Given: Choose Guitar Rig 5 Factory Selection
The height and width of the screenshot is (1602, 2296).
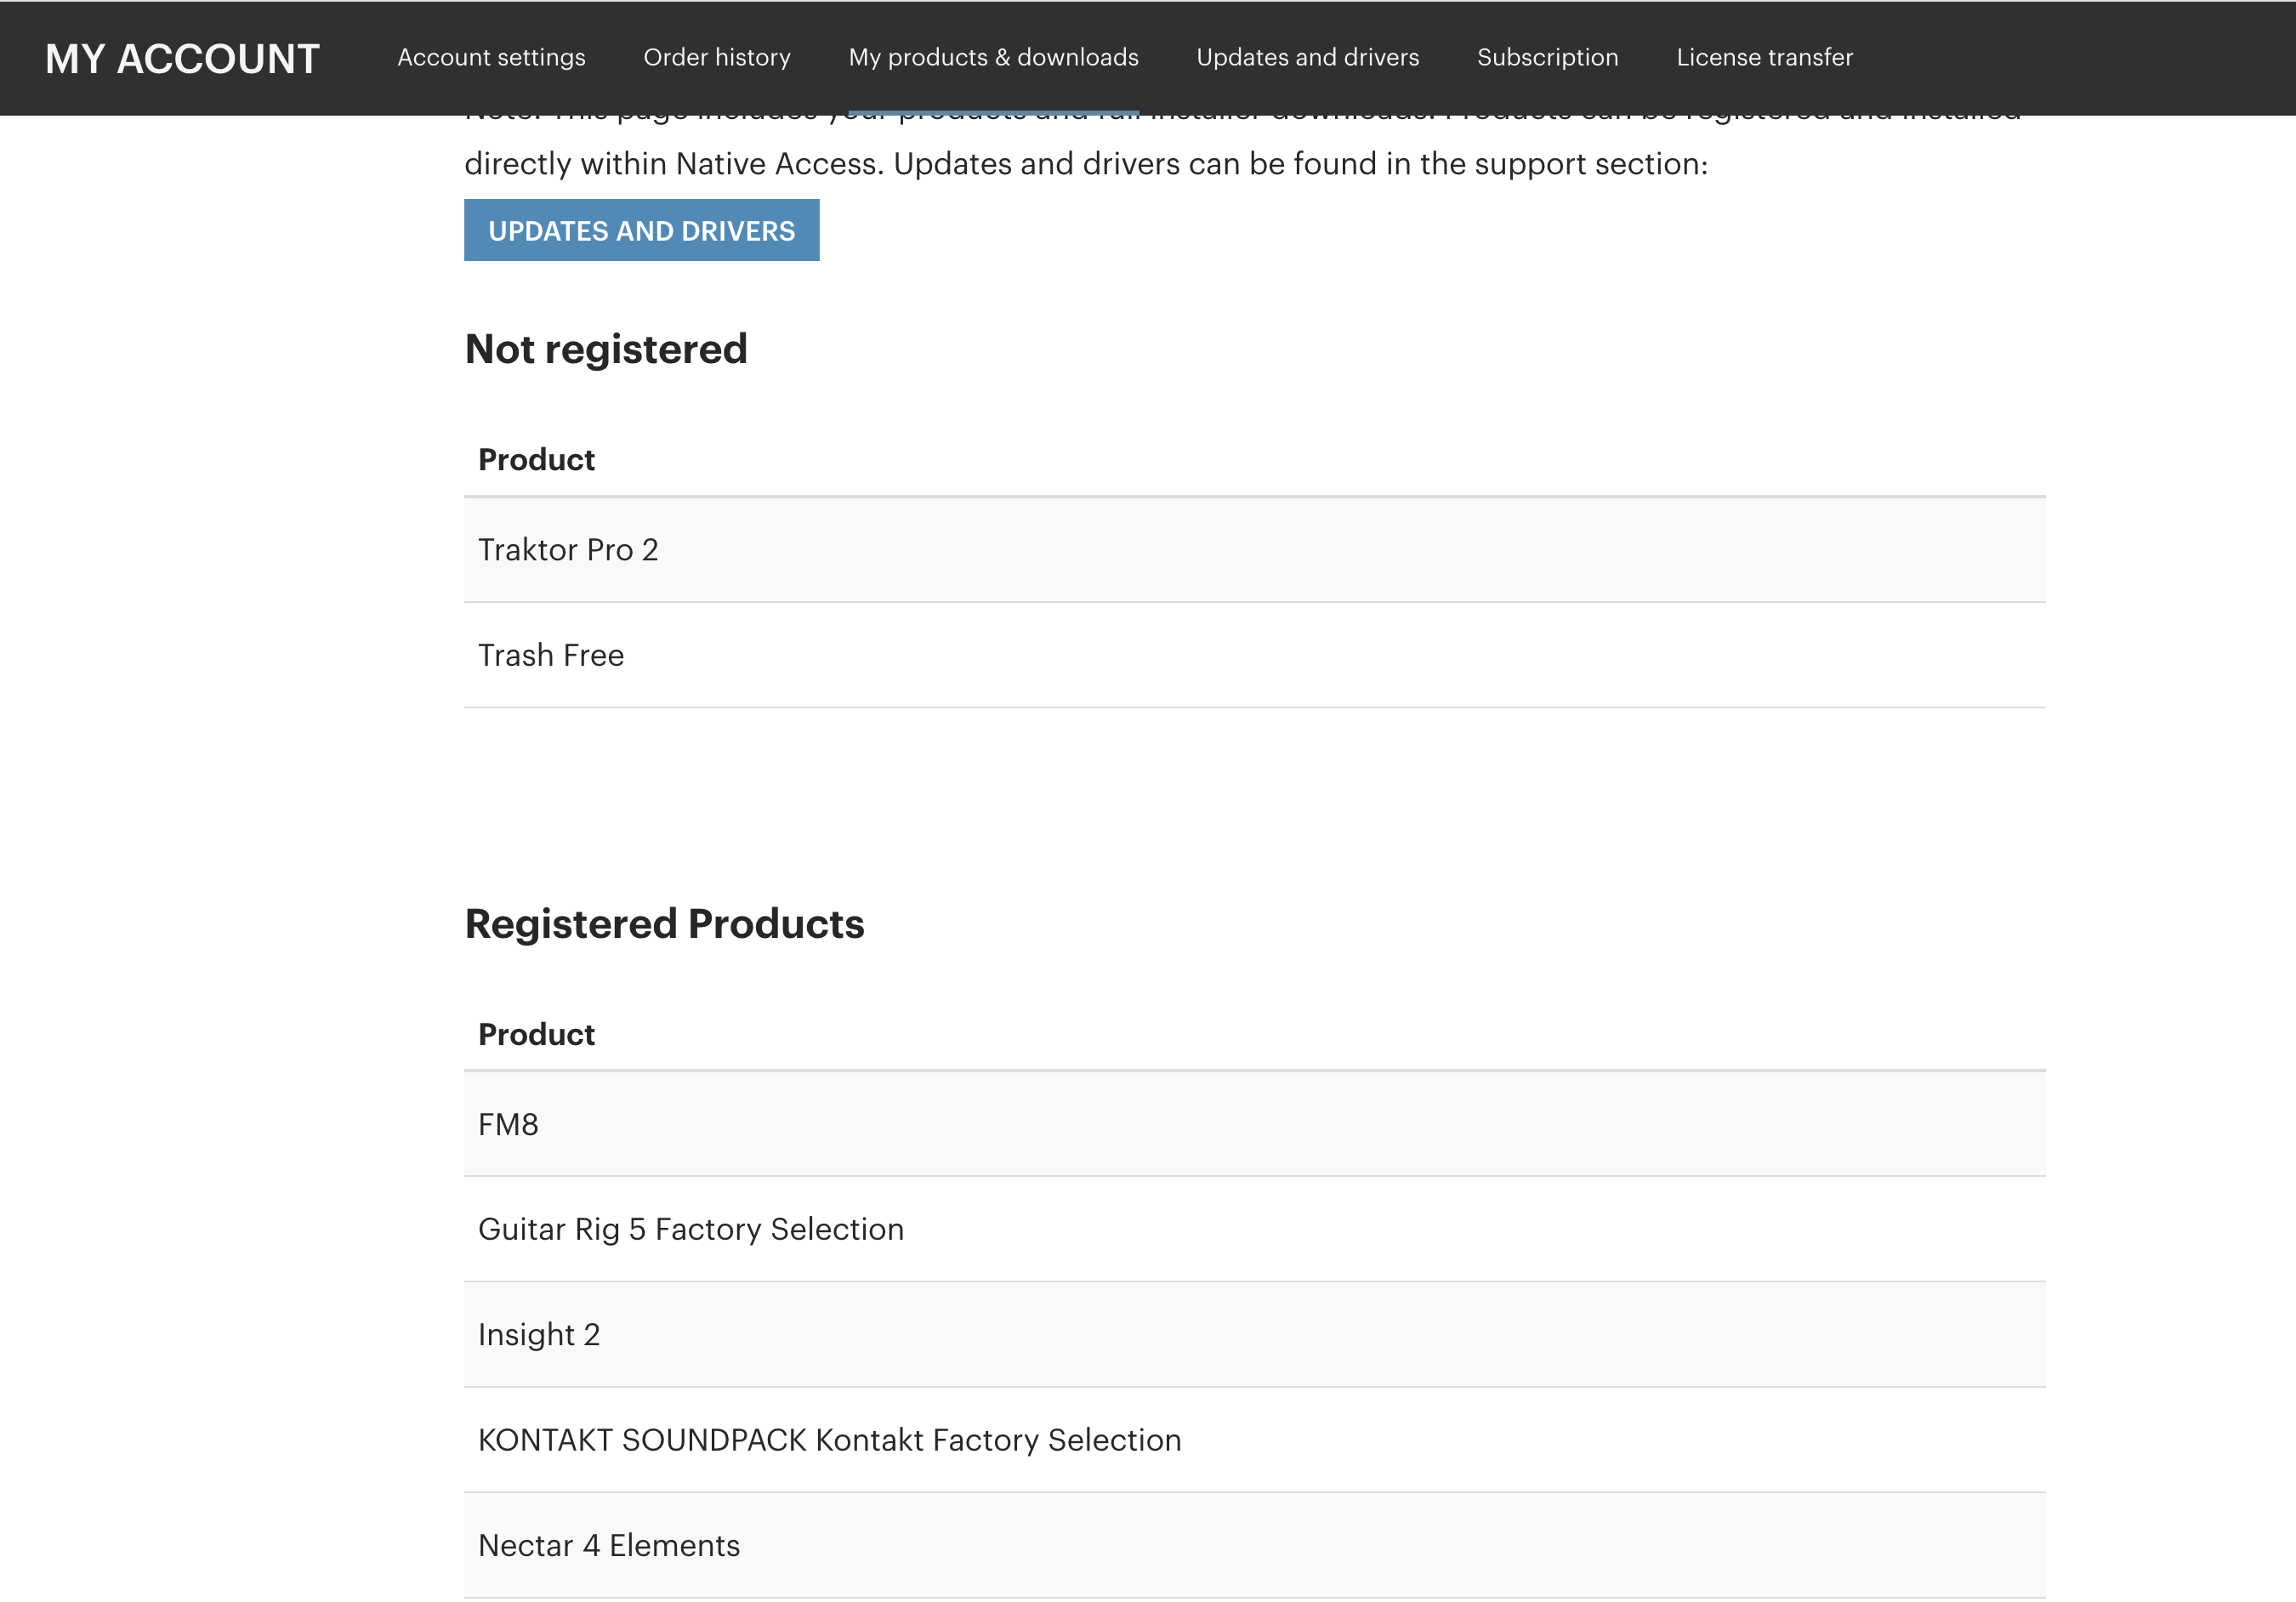Looking at the screenshot, I should coord(1254,1229).
